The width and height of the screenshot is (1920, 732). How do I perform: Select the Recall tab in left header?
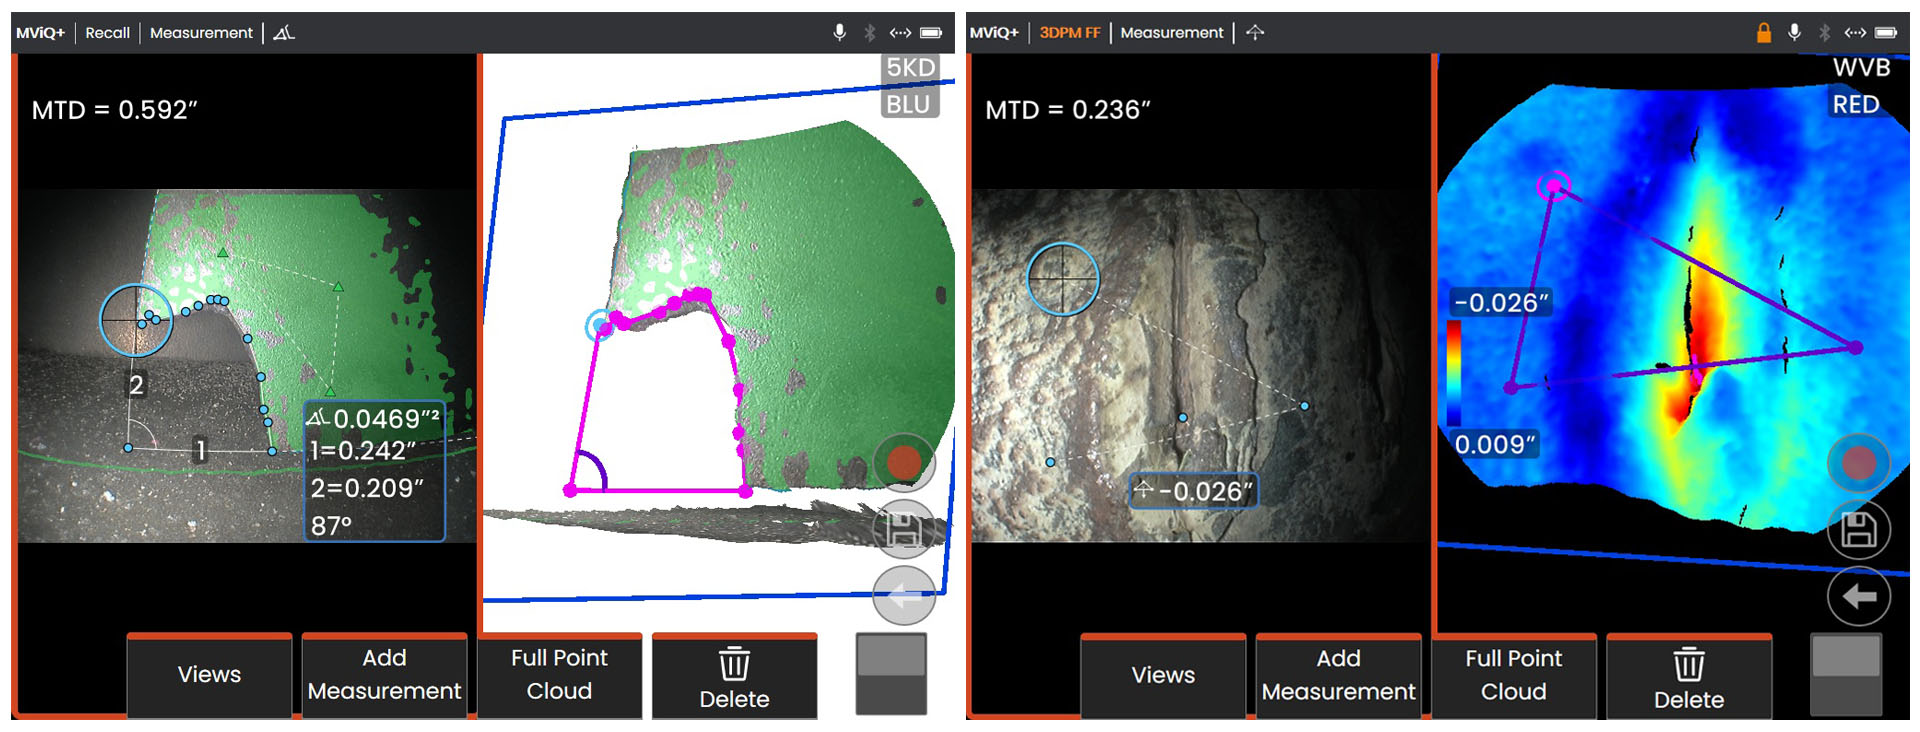(107, 33)
